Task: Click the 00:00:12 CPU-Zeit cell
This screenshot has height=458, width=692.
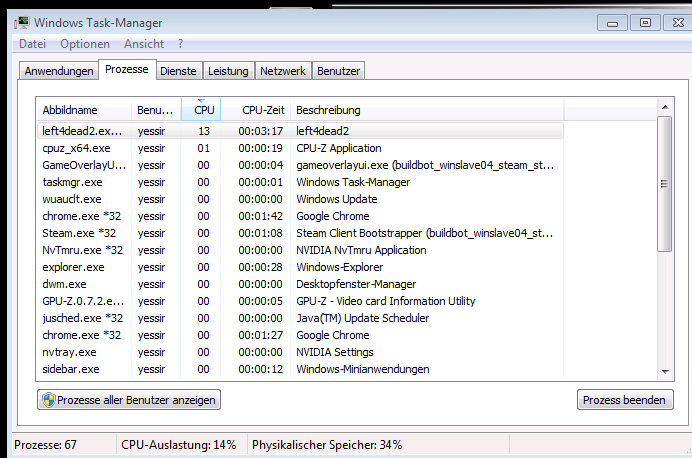Action: [261, 369]
